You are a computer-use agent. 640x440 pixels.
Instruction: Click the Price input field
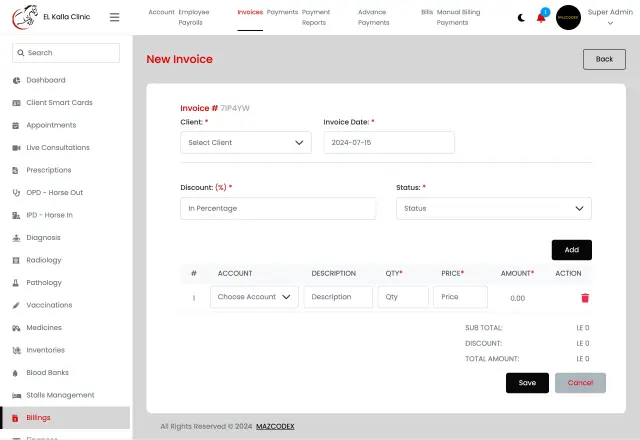[460, 297]
